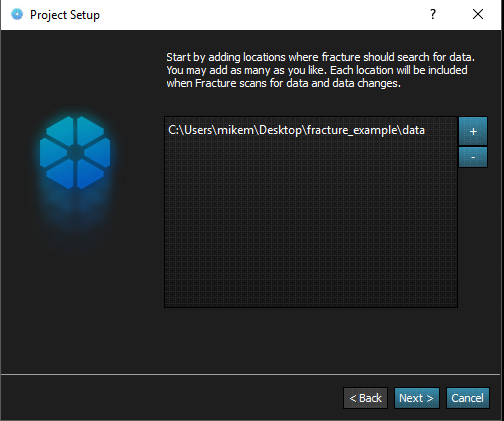Go back with the < Back button
The width and height of the screenshot is (504, 421).
pyautogui.click(x=365, y=398)
